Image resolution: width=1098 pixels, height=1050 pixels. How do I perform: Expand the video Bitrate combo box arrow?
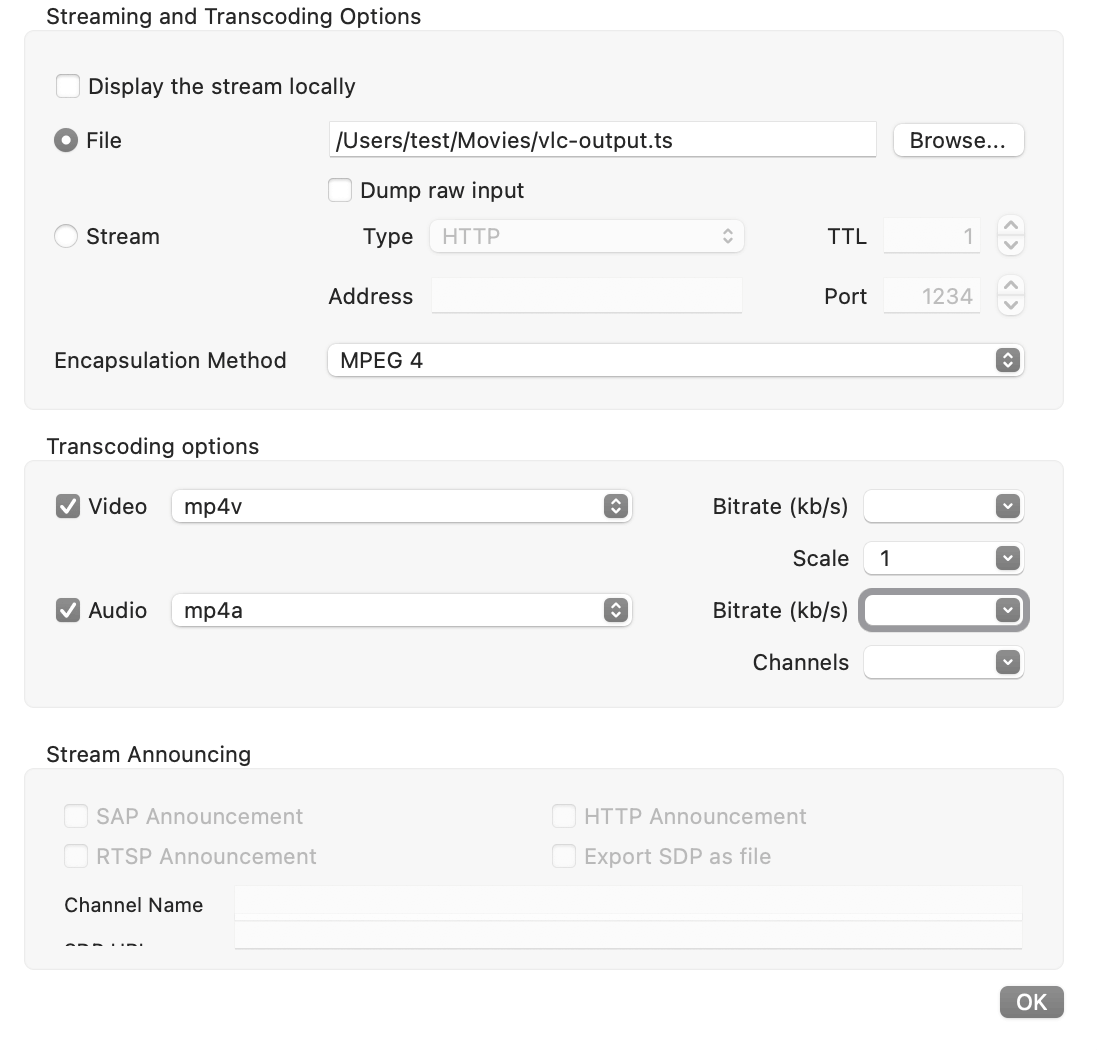pyautogui.click(x=1007, y=507)
